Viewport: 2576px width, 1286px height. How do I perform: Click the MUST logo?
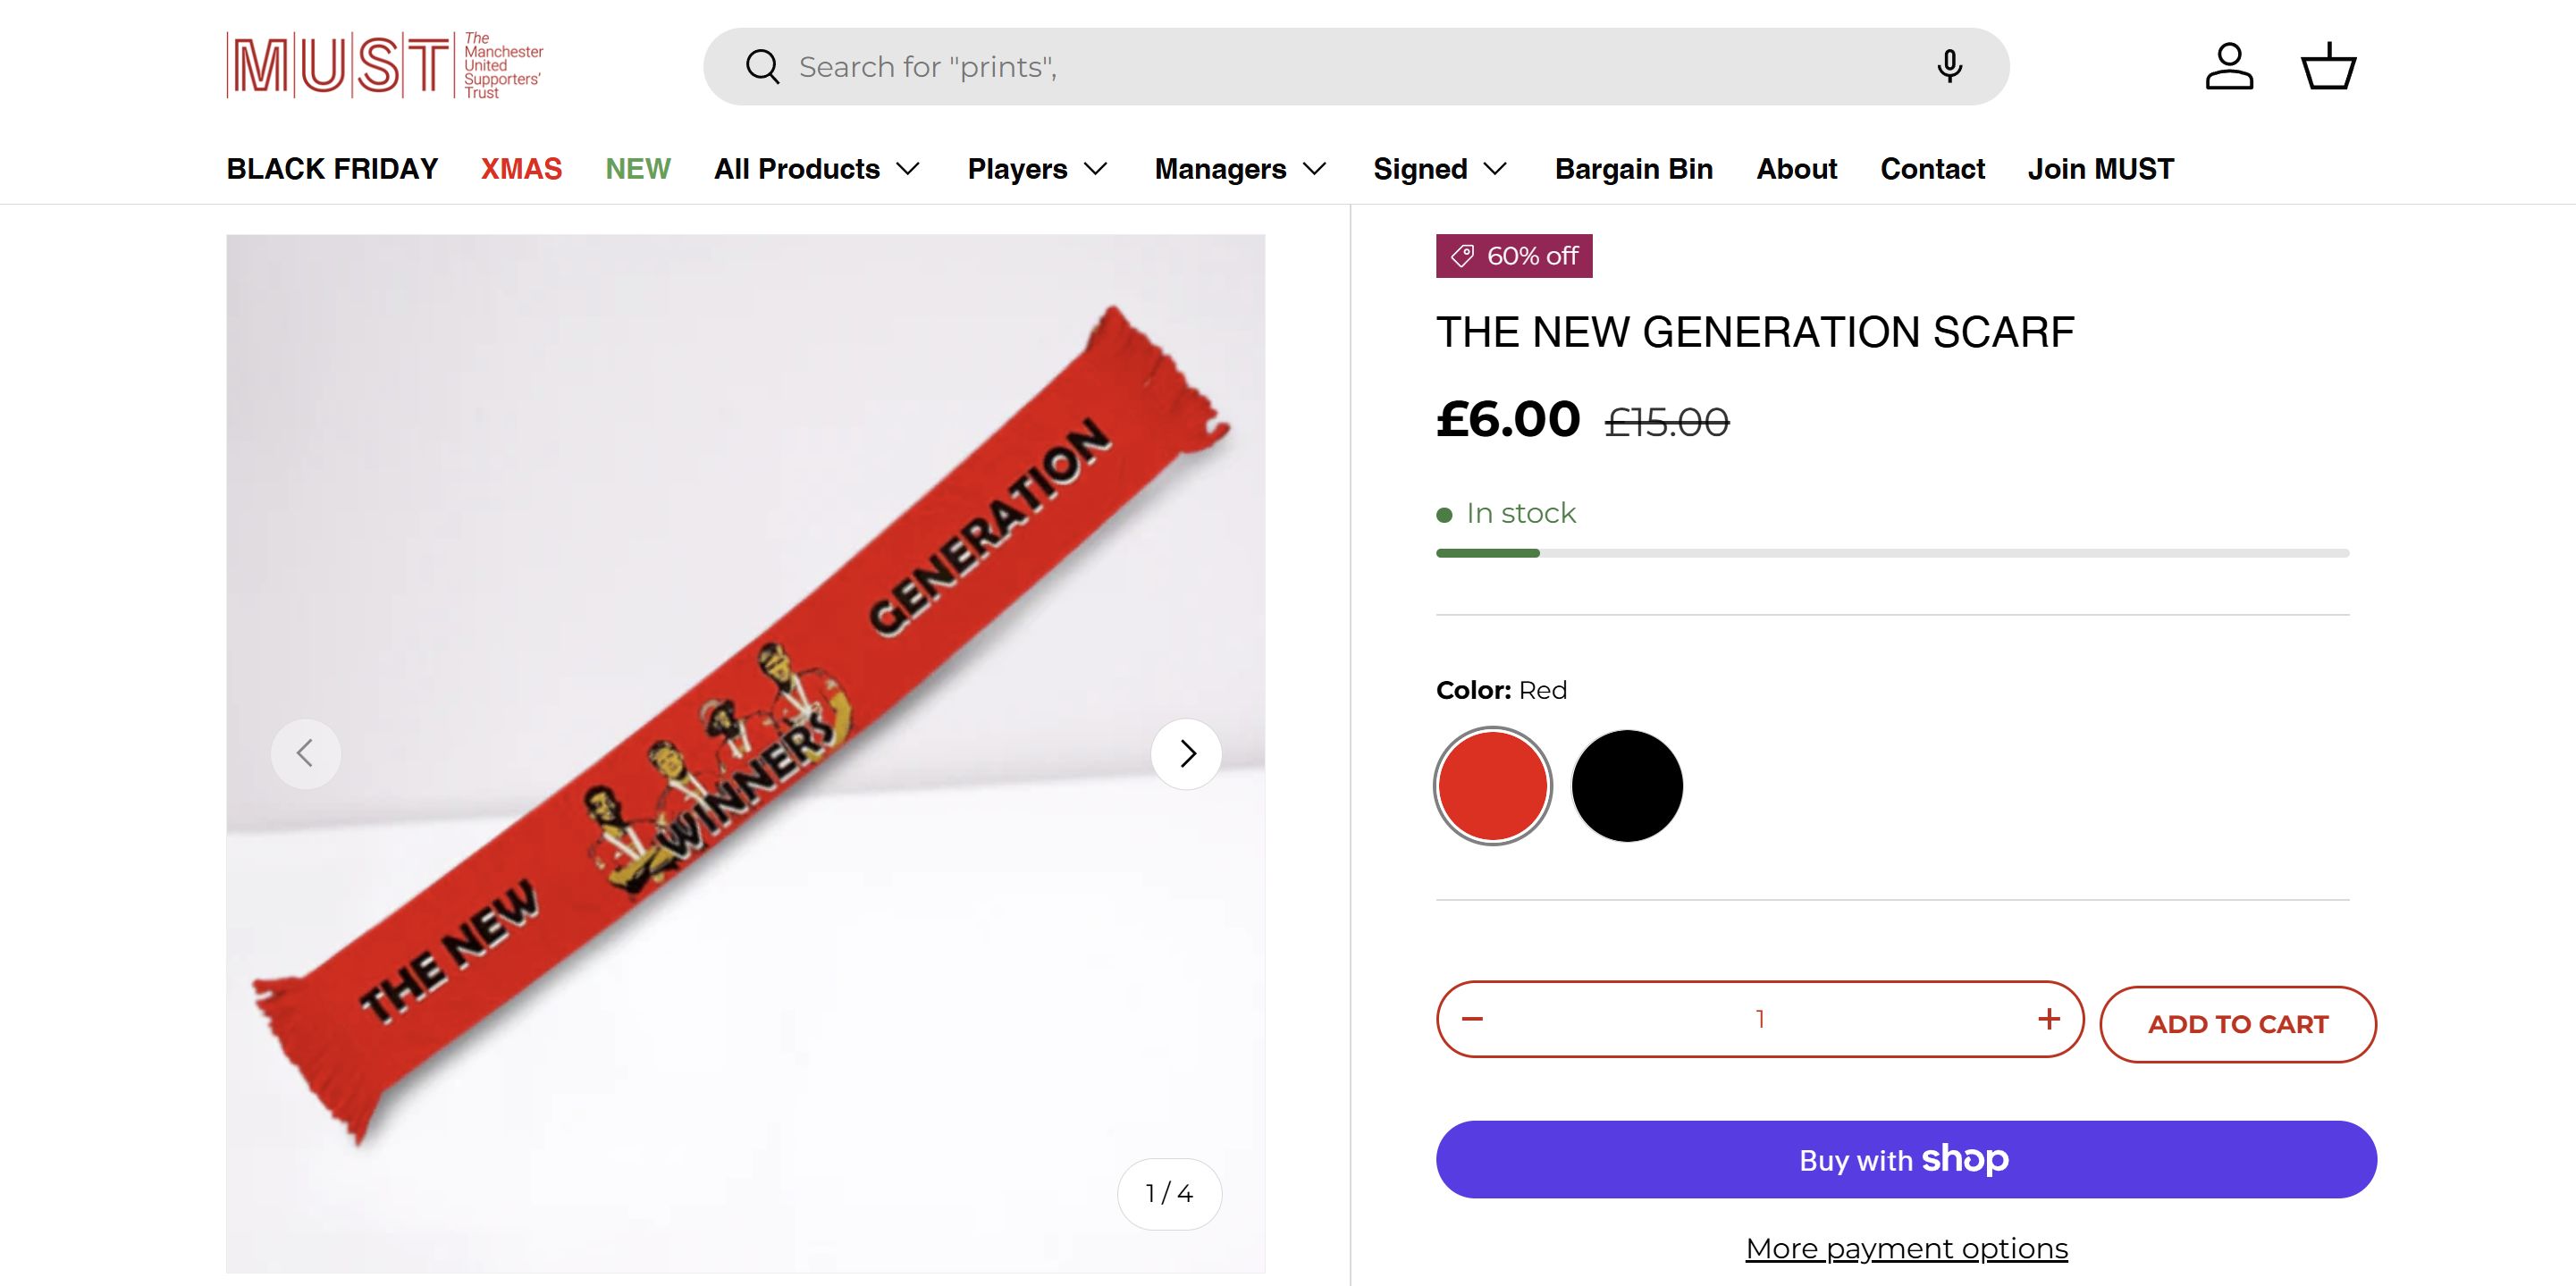pos(385,66)
